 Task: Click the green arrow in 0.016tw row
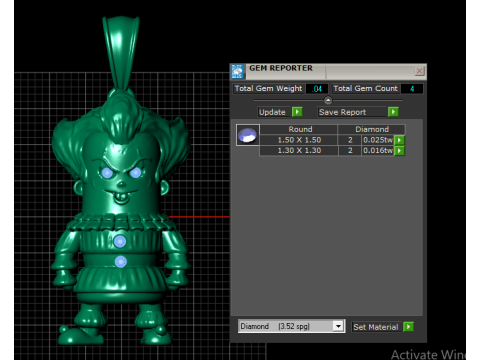399,151
